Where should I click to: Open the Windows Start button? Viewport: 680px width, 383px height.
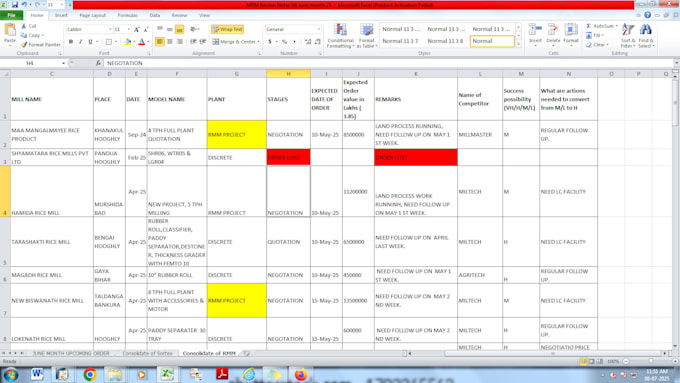11,375
